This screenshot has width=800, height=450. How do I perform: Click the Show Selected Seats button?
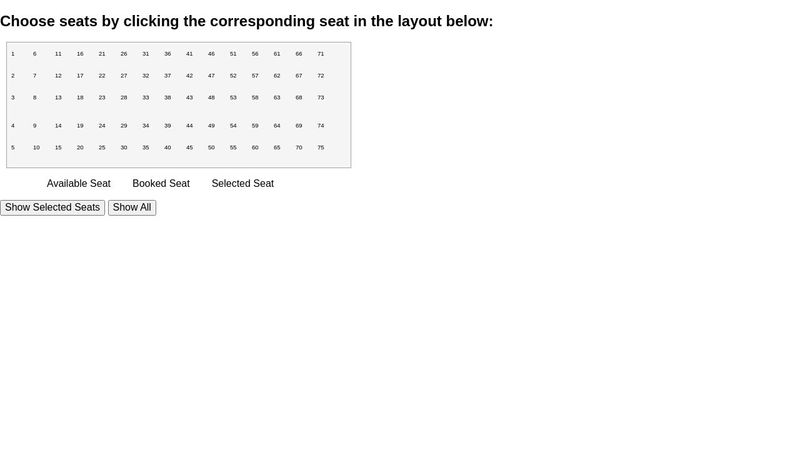tap(52, 208)
